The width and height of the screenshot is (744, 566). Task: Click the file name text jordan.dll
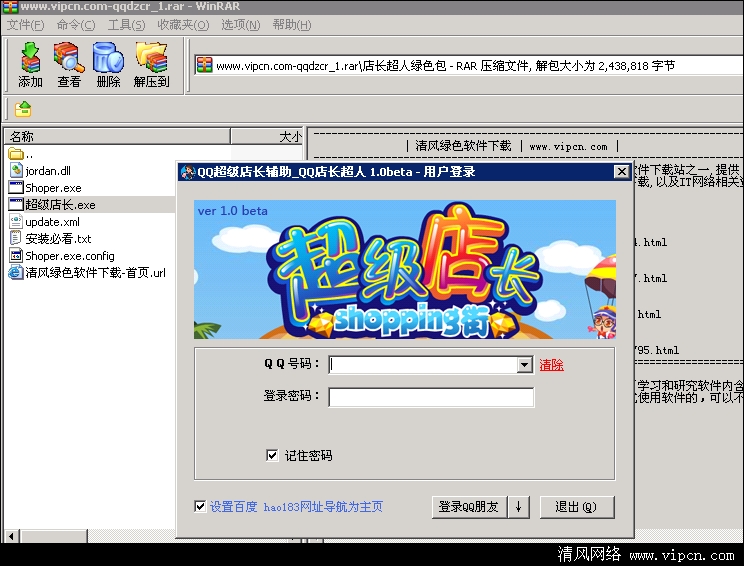[48, 171]
